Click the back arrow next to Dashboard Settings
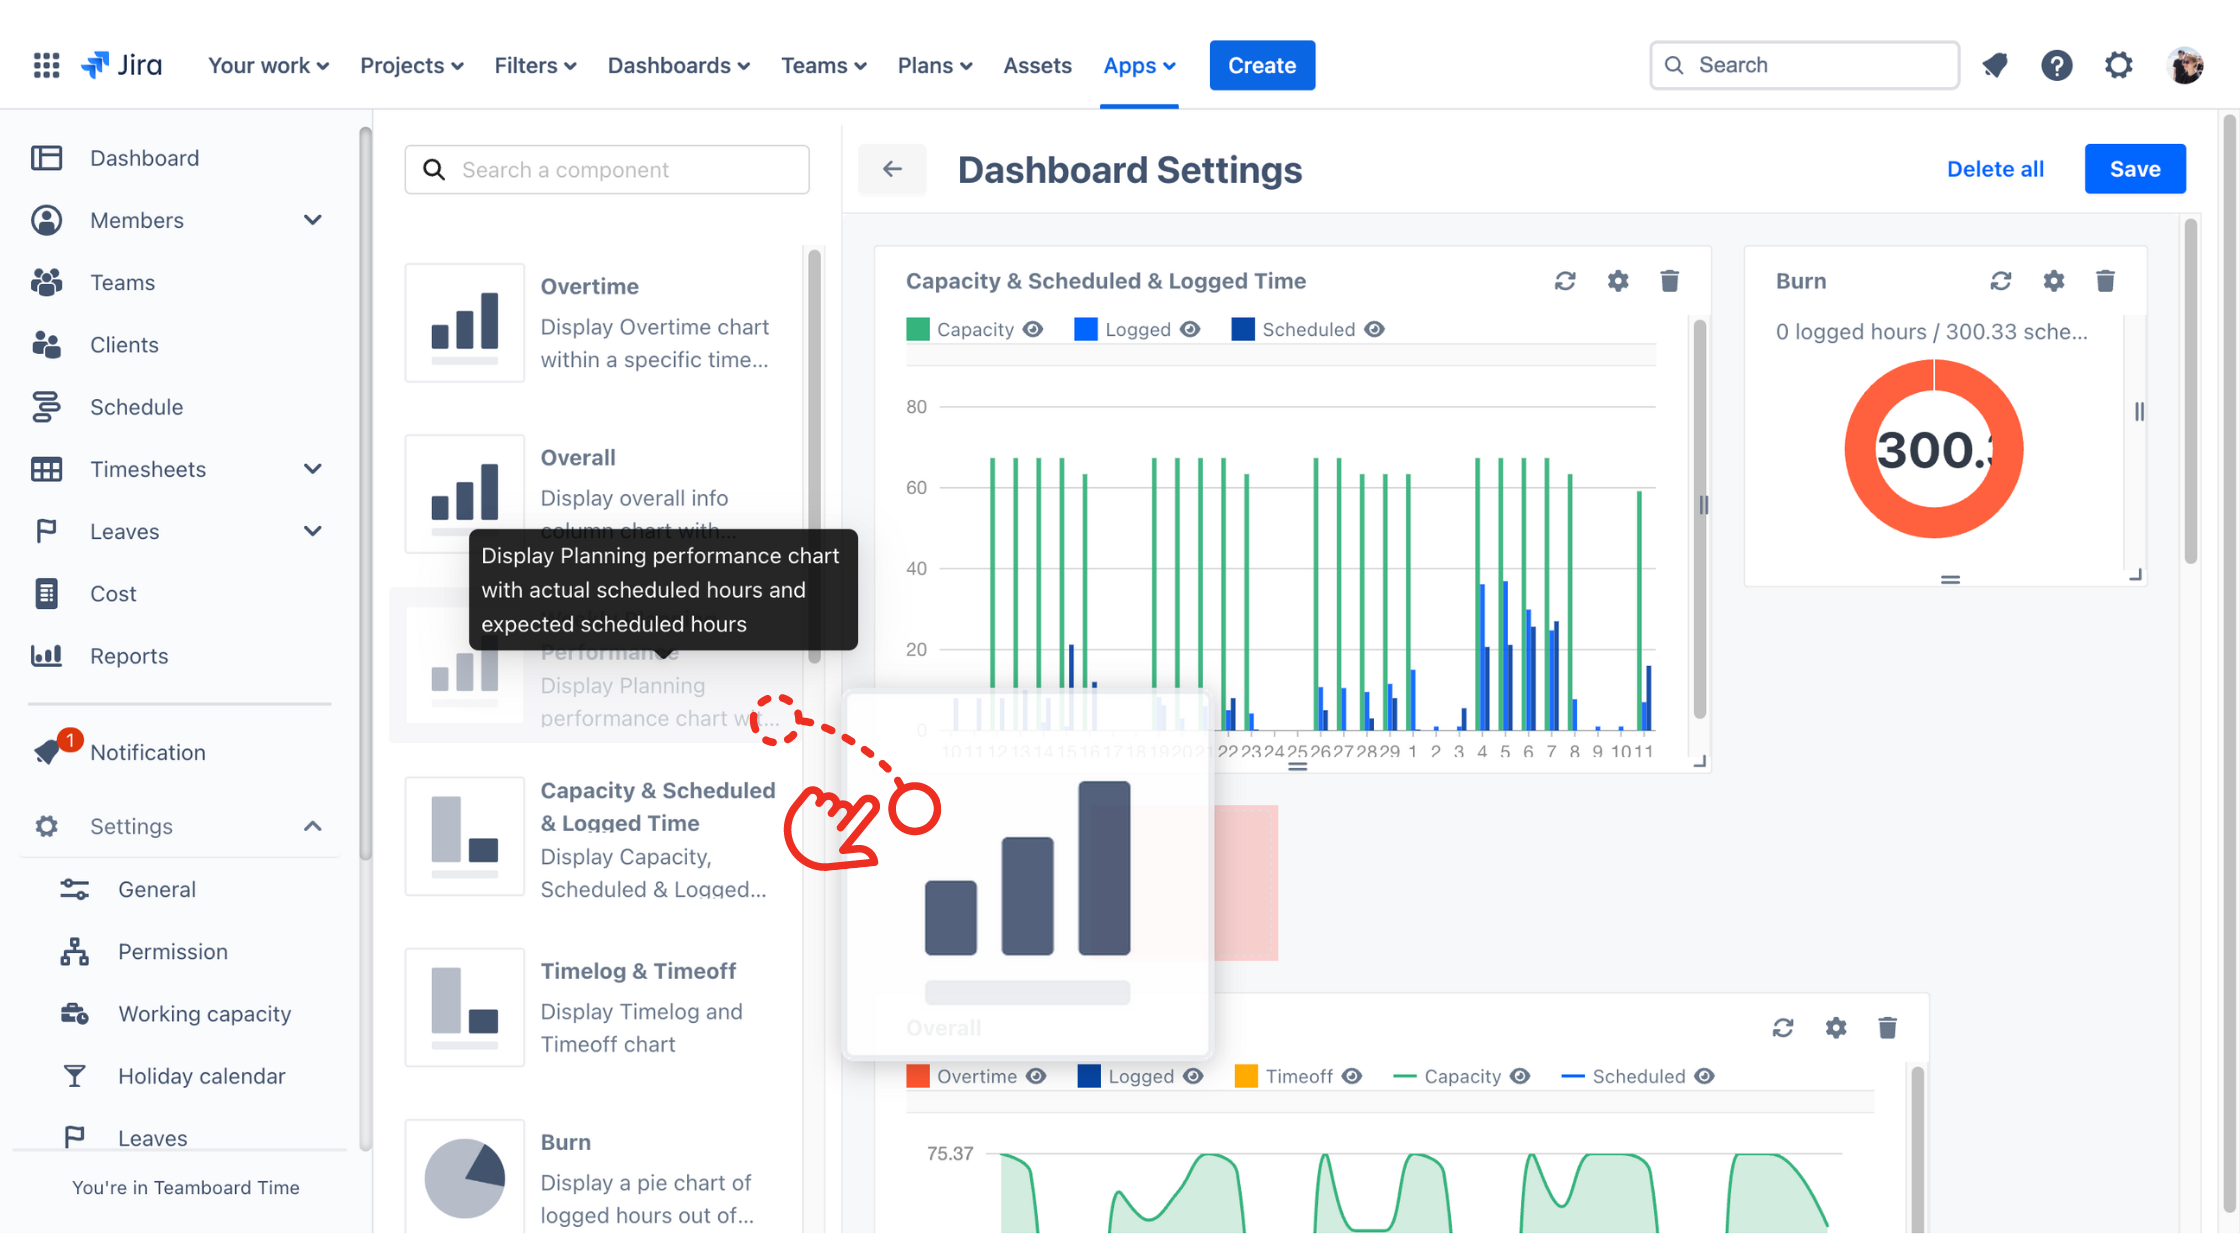Image resolution: width=2240 pixels, height=1260 pixels. [x=892, y=169]
